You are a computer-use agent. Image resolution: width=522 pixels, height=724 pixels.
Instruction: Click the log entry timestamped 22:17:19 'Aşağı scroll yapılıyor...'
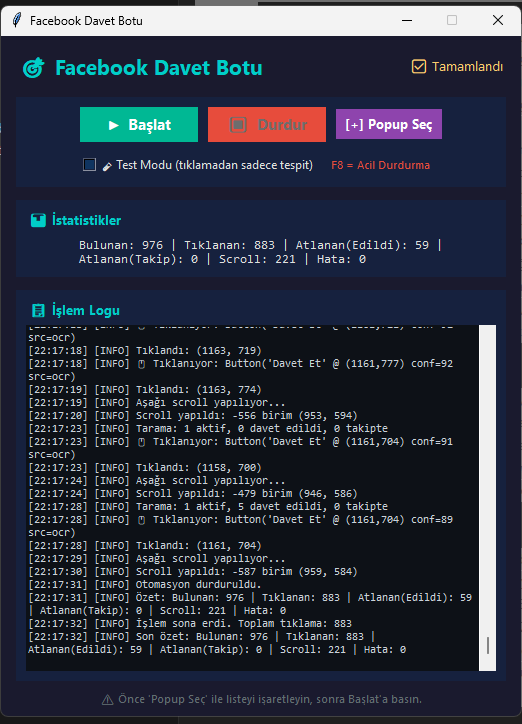157,403
